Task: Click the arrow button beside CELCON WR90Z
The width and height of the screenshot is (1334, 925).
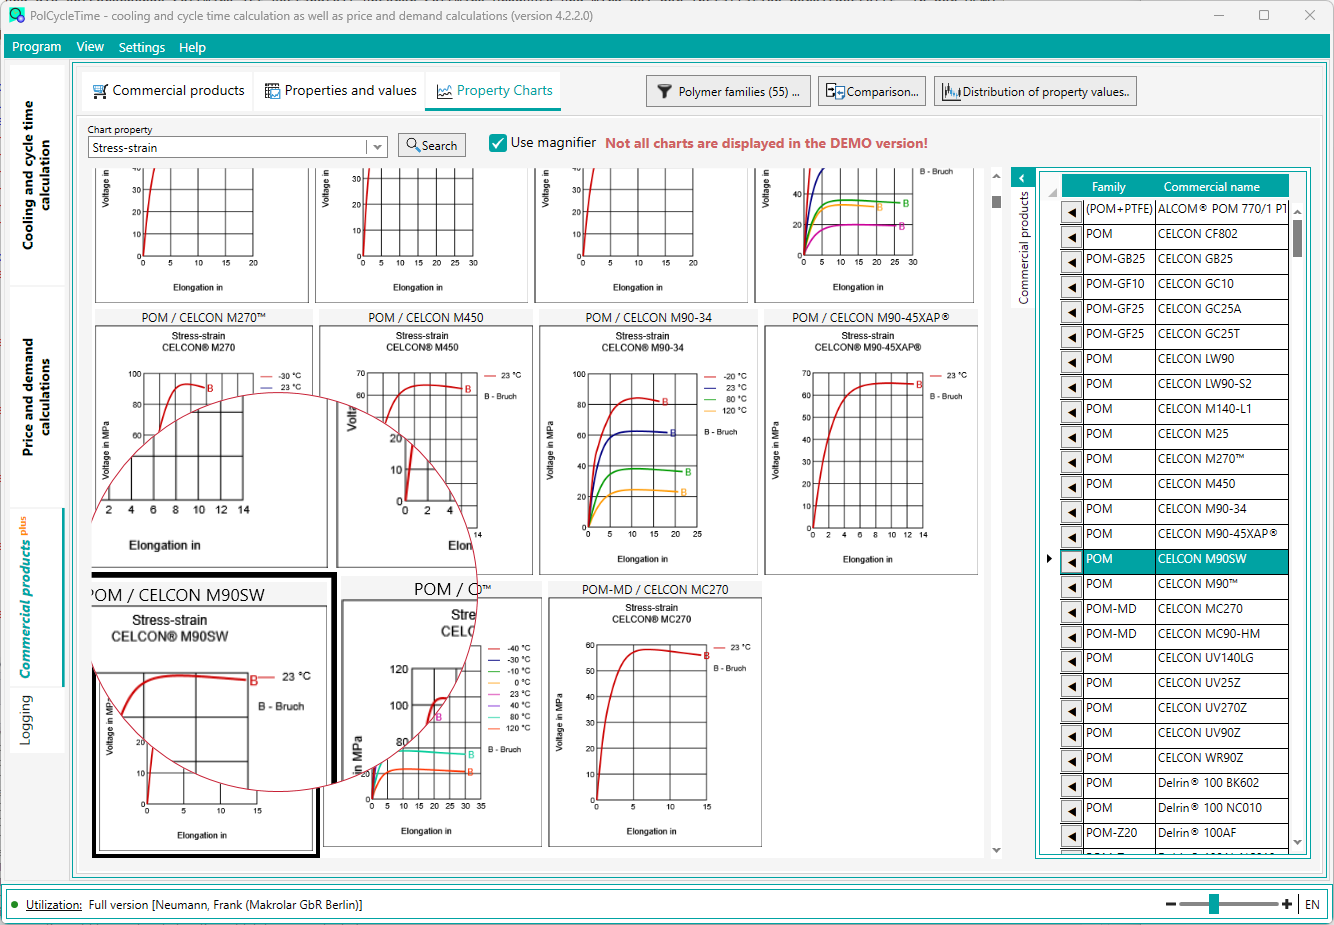Action: pos(1072,761)
